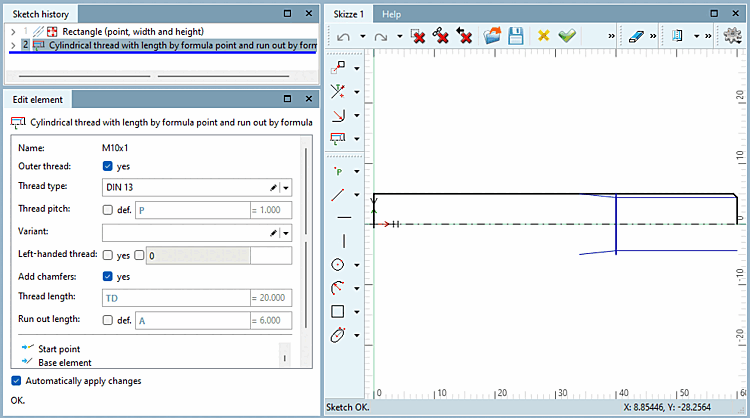Expand the Cylindrical thread history entry
Viewport: 750px width, 418px height.
pos(13,46)
